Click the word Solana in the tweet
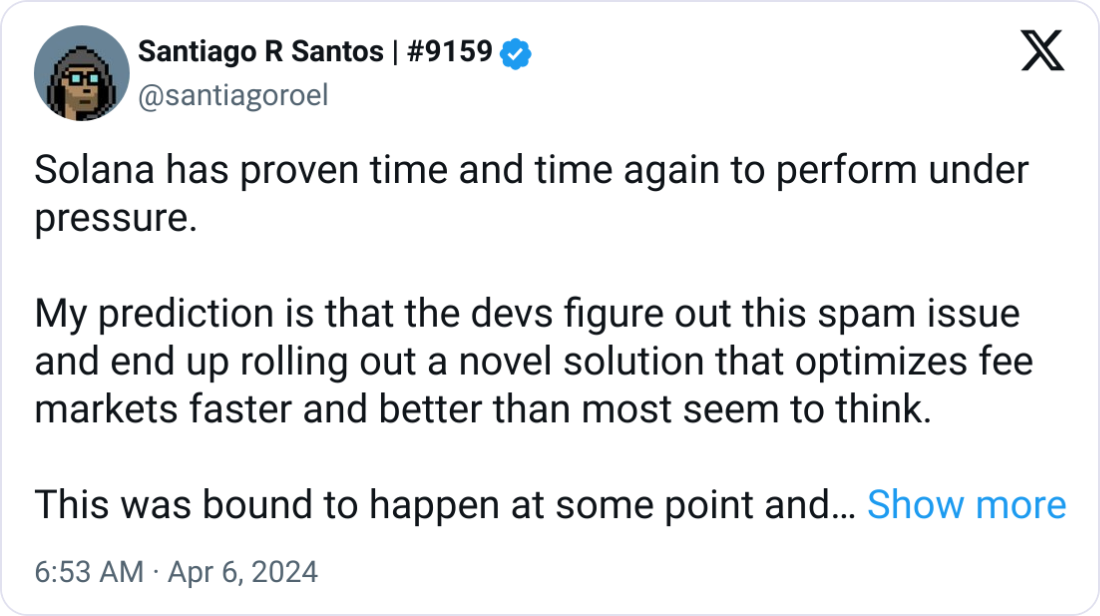1100x616 pixels. pos(95,170)
